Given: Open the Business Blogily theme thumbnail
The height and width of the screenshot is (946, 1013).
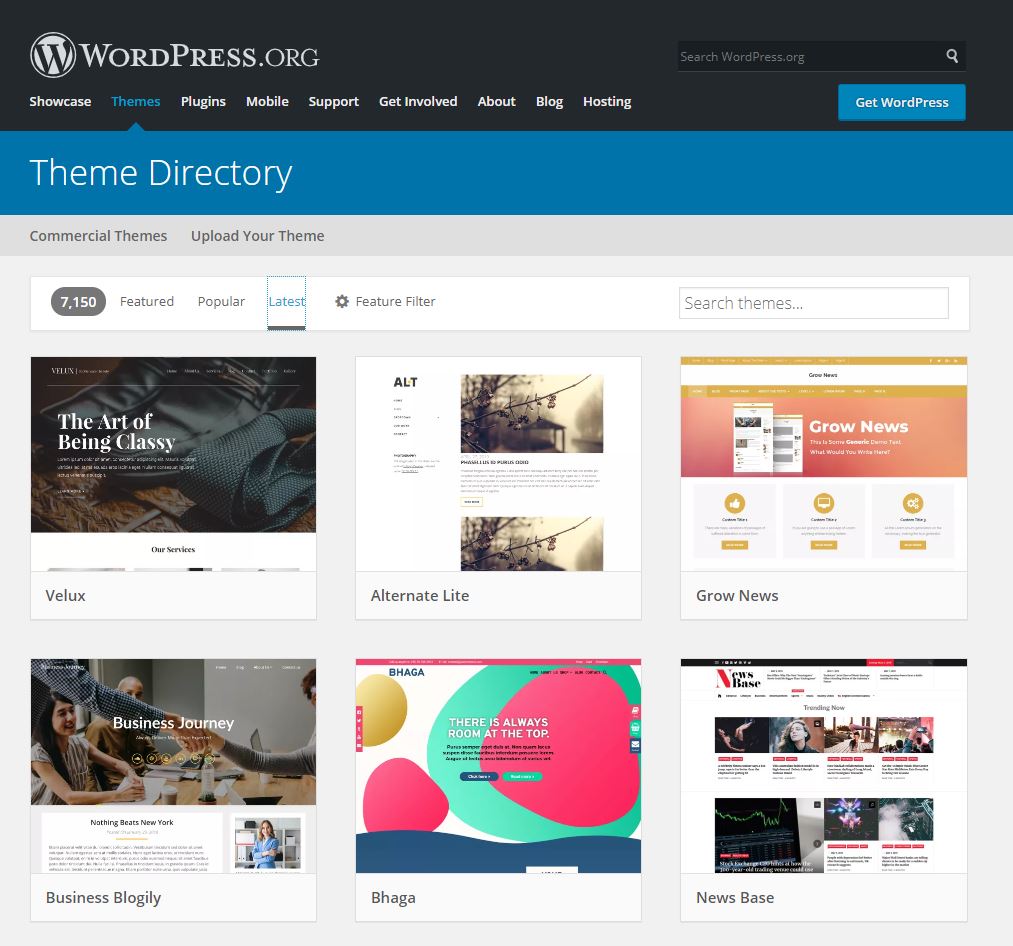Looking at the screenshot, I should [173, 766].
